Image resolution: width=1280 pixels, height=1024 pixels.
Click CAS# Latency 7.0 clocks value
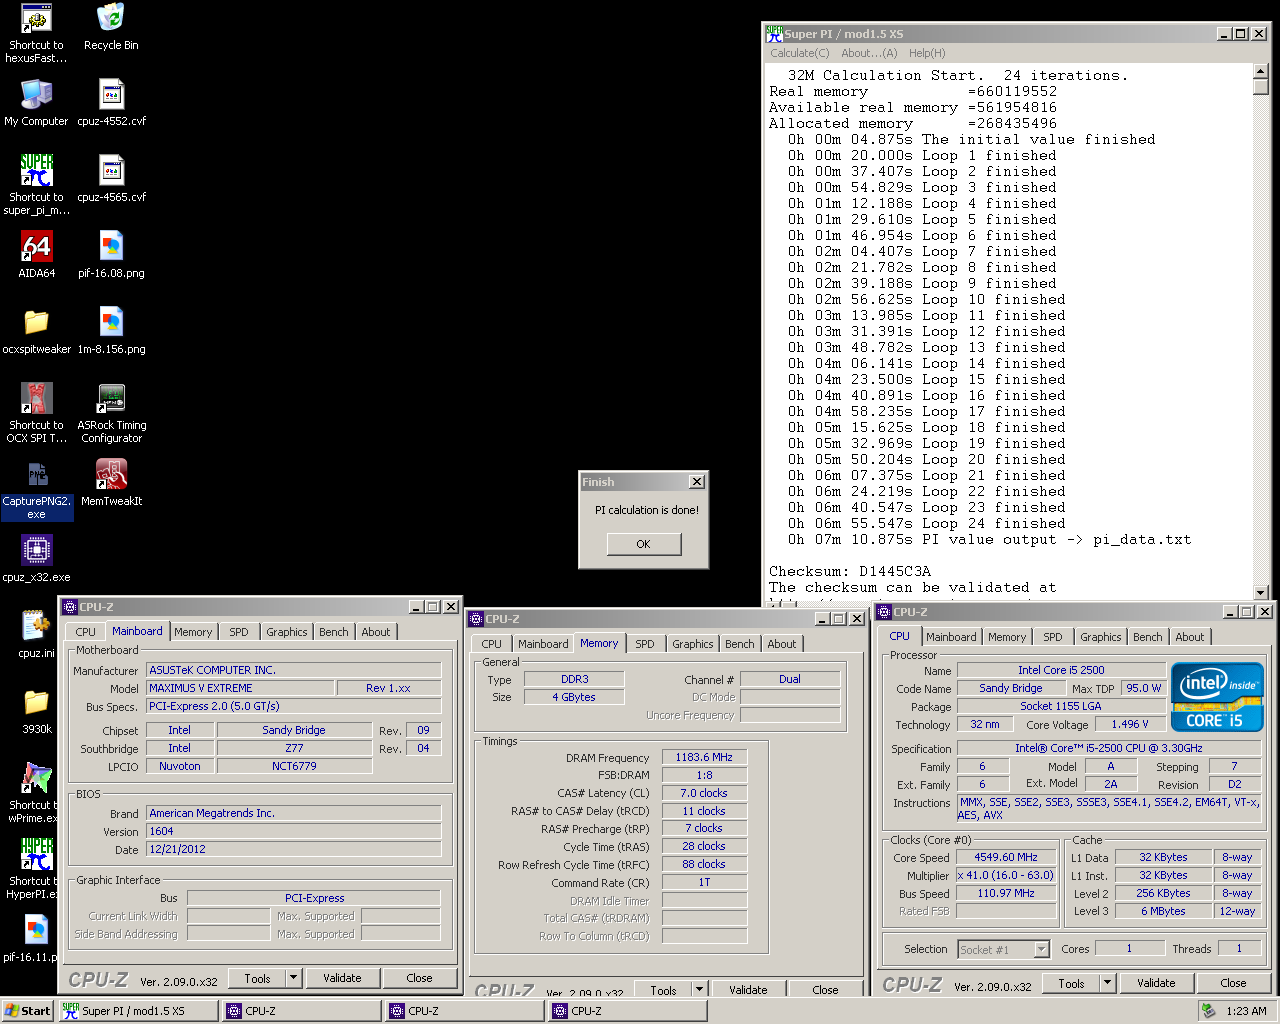coord(704,793)
